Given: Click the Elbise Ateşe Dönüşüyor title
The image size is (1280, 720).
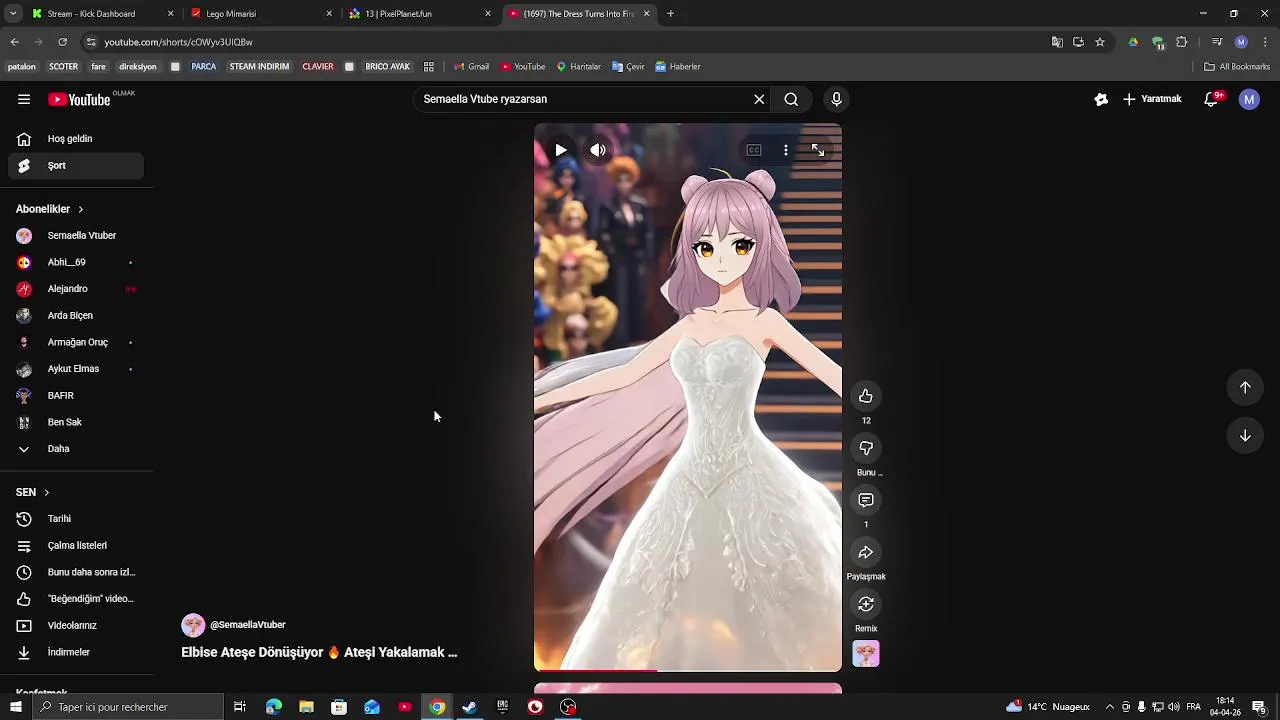Looking at the screenshot, I should (319, 652).
